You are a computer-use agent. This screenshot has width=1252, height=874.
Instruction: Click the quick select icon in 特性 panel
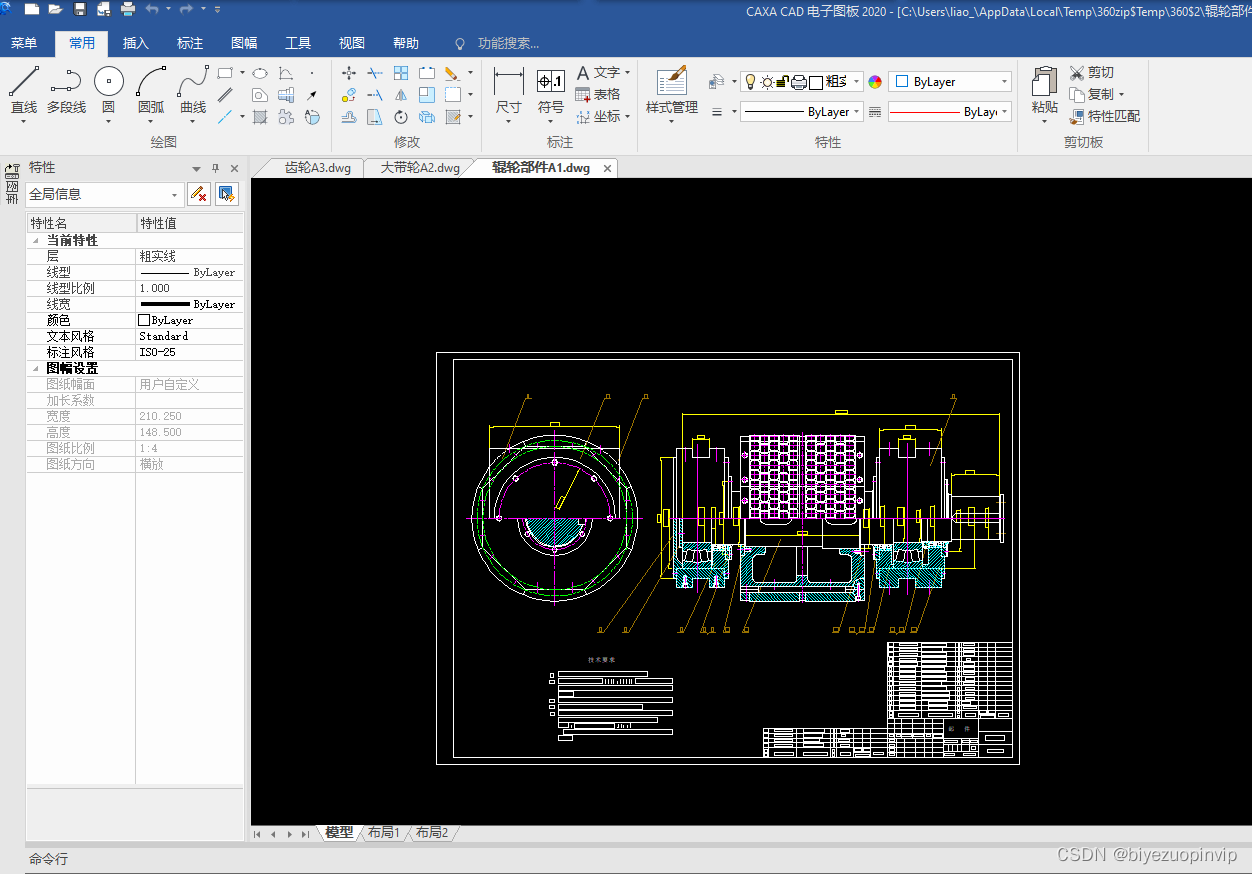(x=227, y=194)
